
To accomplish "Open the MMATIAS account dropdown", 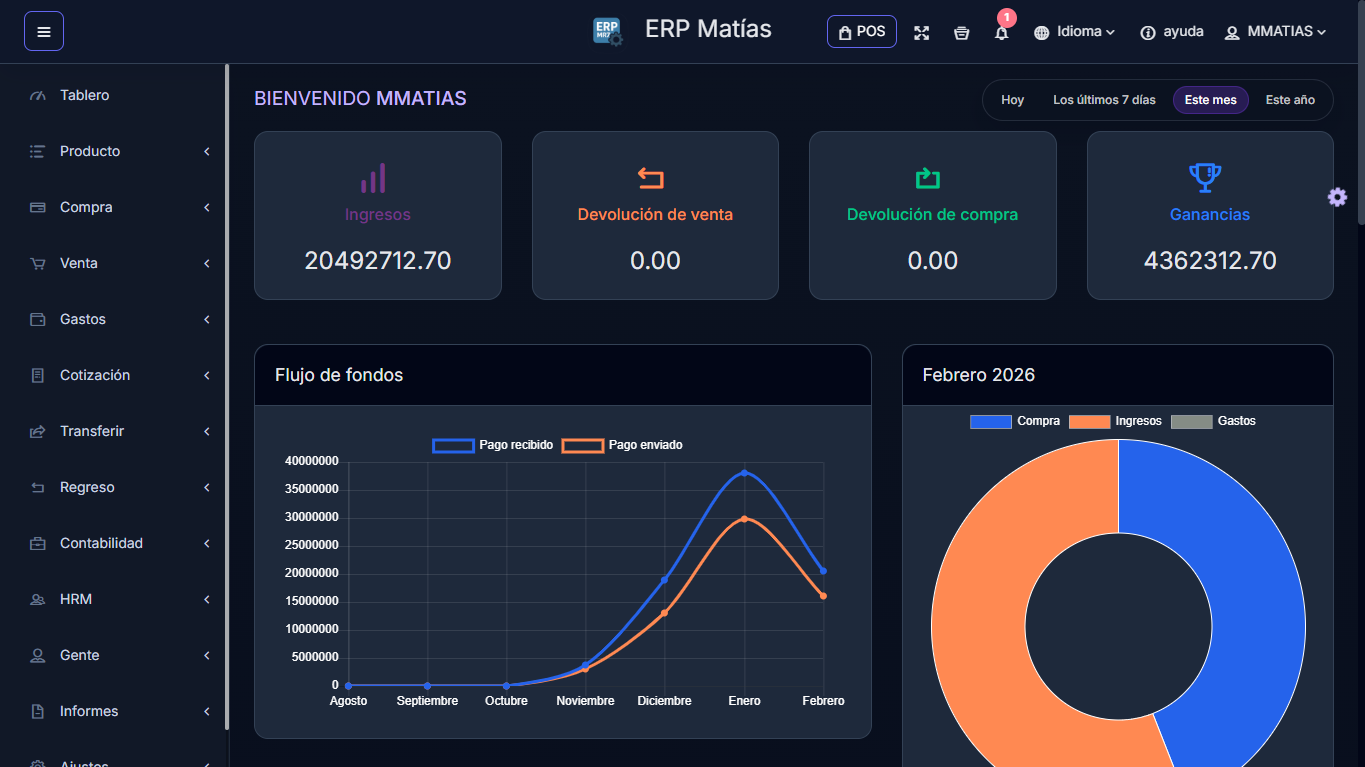I will (x=1275, y=31).
